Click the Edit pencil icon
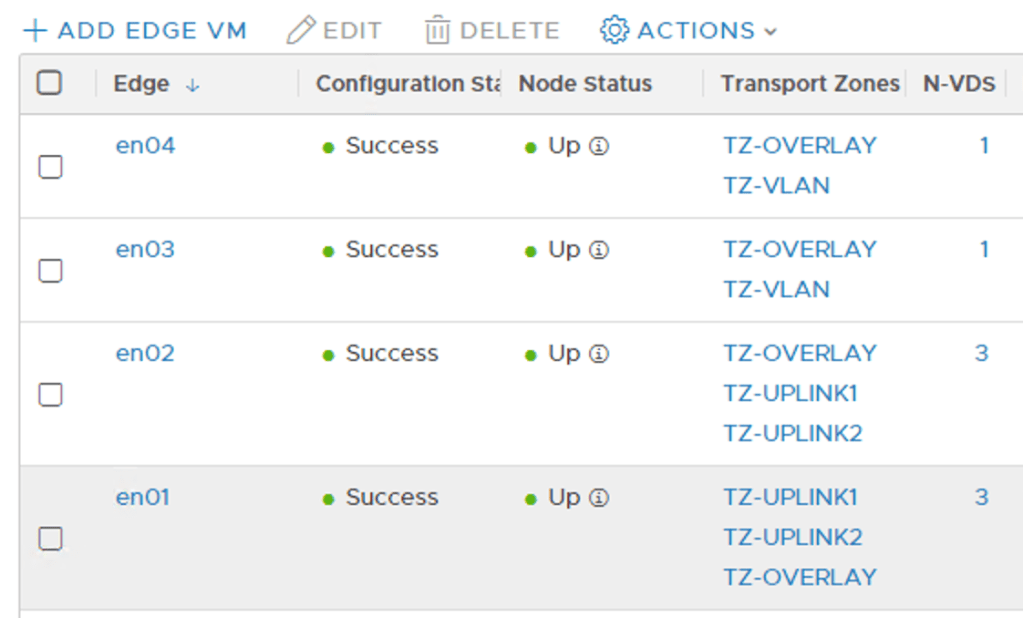Viewport: 1023px width, 618px height. tap(300, 31)
